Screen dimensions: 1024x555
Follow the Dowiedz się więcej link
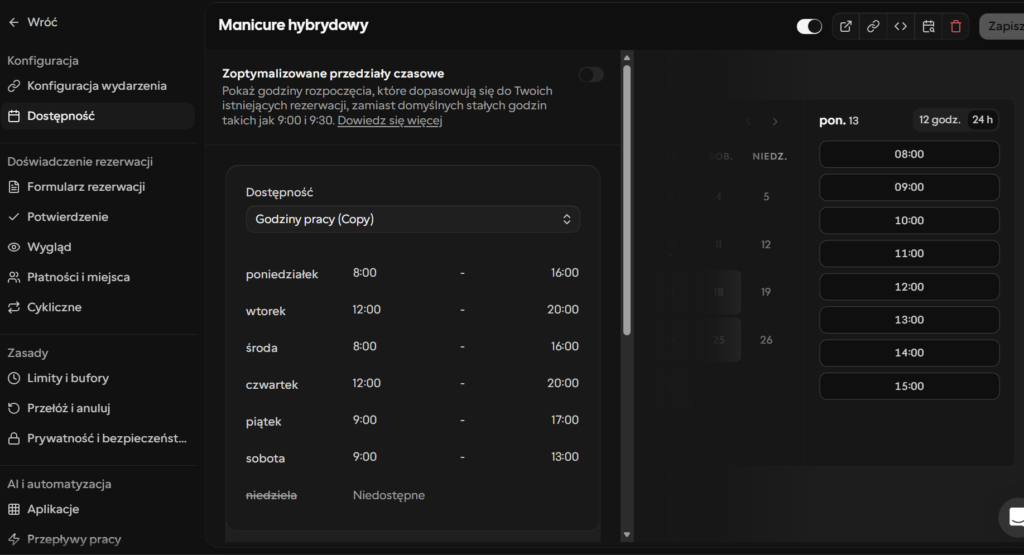click(x=390, y=120)
